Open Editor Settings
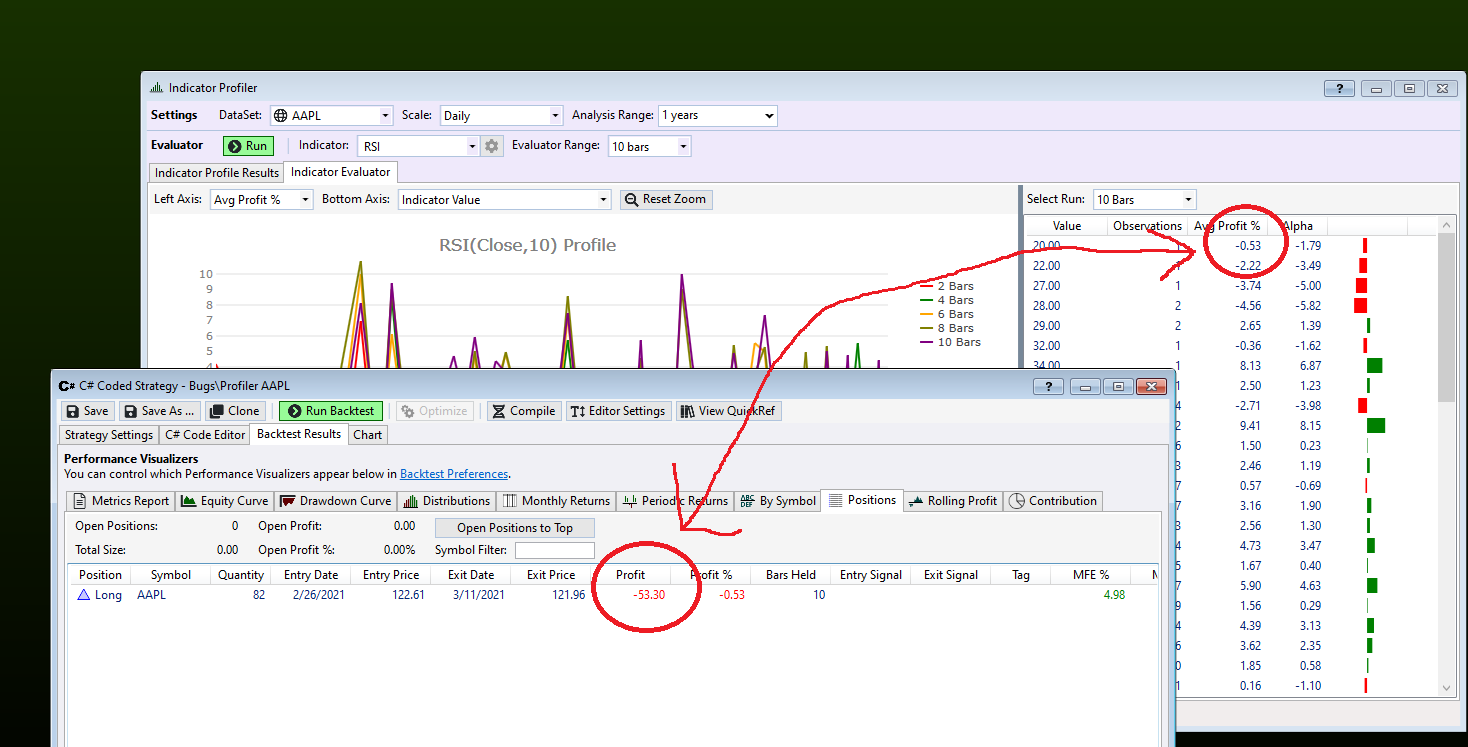1468x747 pixels. pyautogui.click(x=618, y=410)
